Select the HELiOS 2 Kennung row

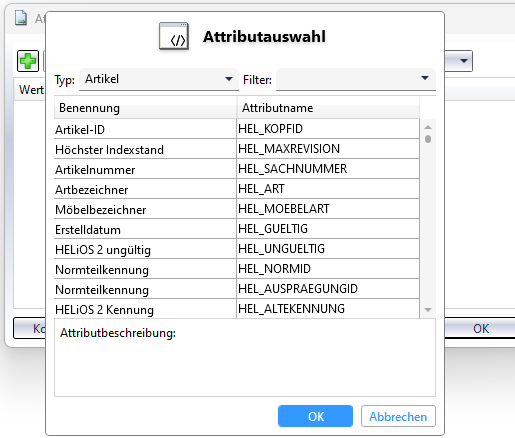coord(237,309)
